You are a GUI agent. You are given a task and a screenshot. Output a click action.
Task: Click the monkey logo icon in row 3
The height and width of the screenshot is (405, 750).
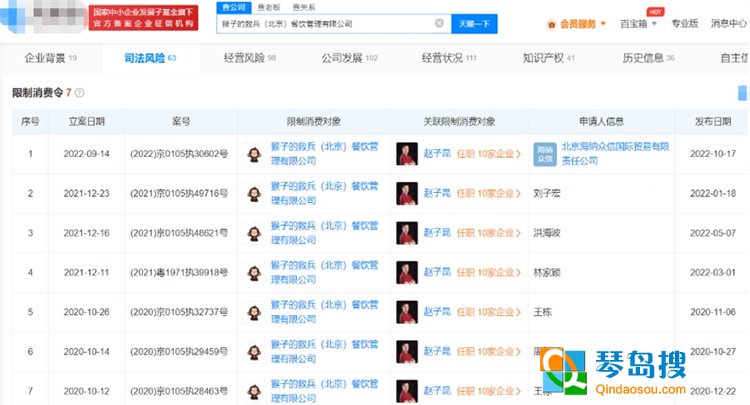254,233
